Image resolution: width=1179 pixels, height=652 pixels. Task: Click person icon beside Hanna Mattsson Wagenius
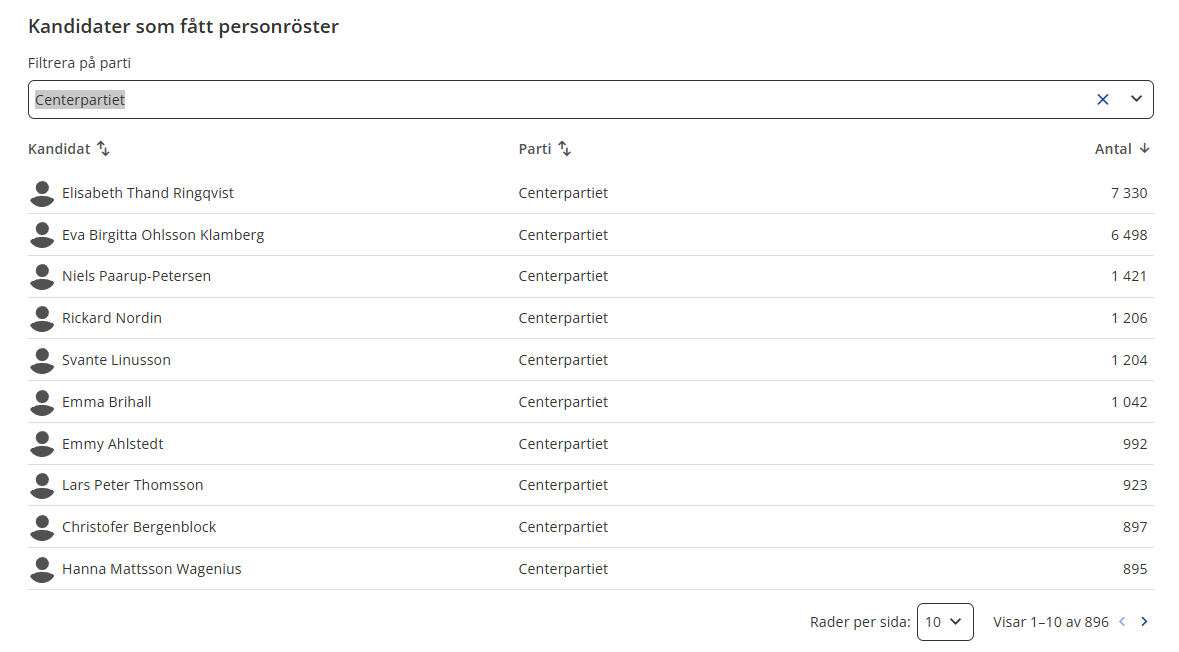coord(42,569)
